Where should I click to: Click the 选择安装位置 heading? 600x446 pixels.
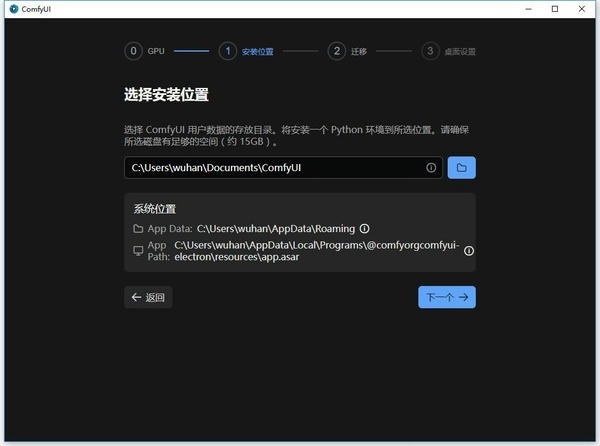point(166,94)
